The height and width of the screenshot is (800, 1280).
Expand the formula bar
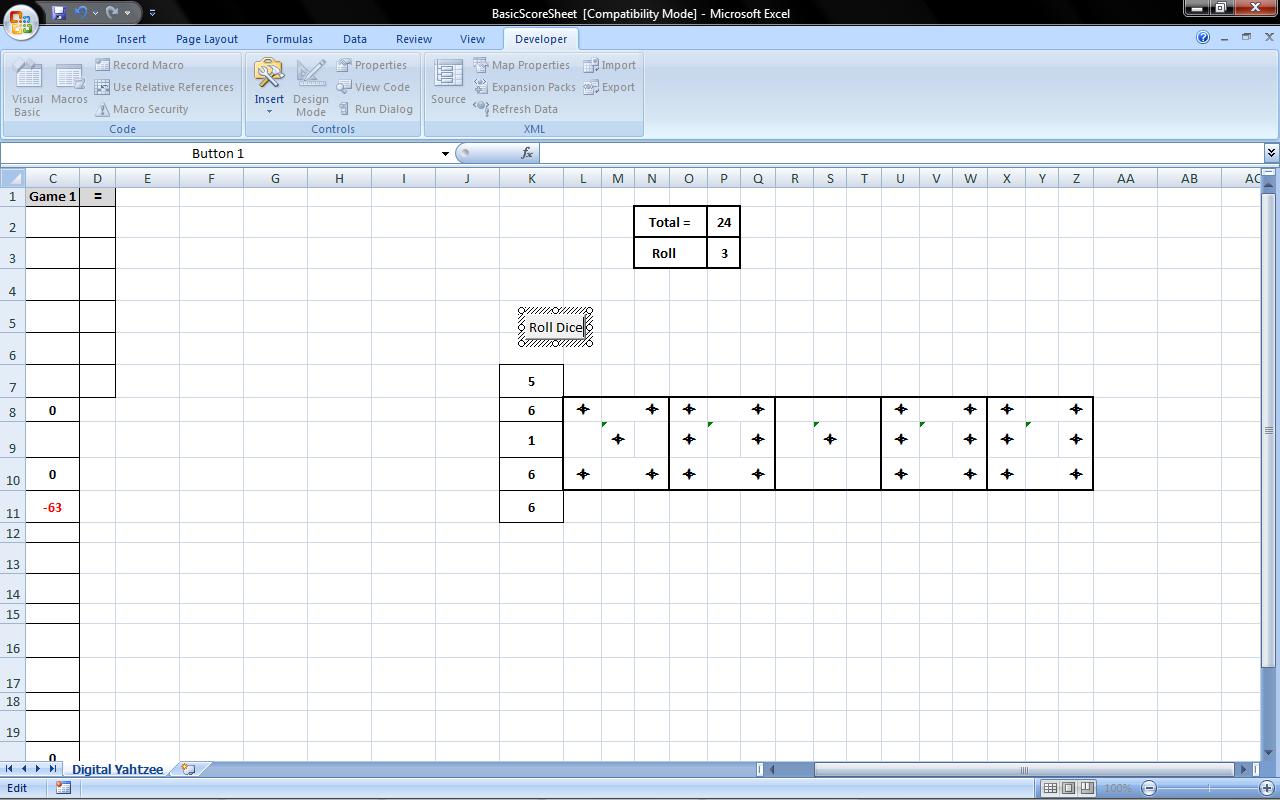1271,153
